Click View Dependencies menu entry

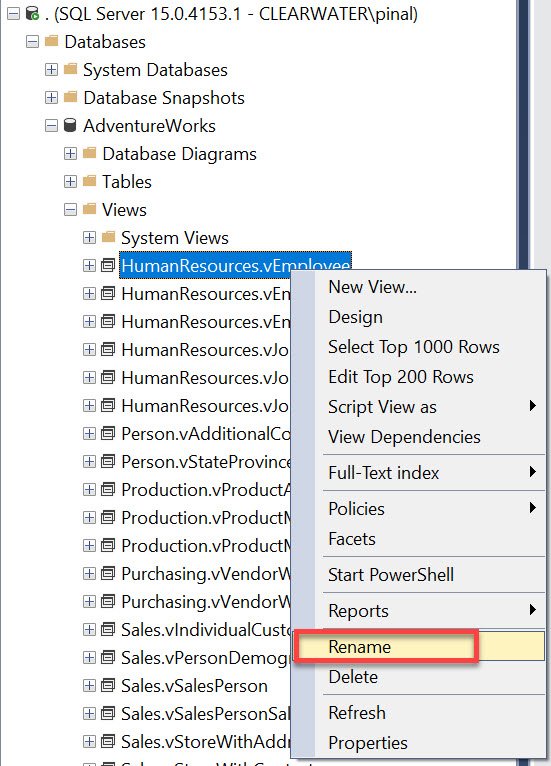click(x=419, y=437)
